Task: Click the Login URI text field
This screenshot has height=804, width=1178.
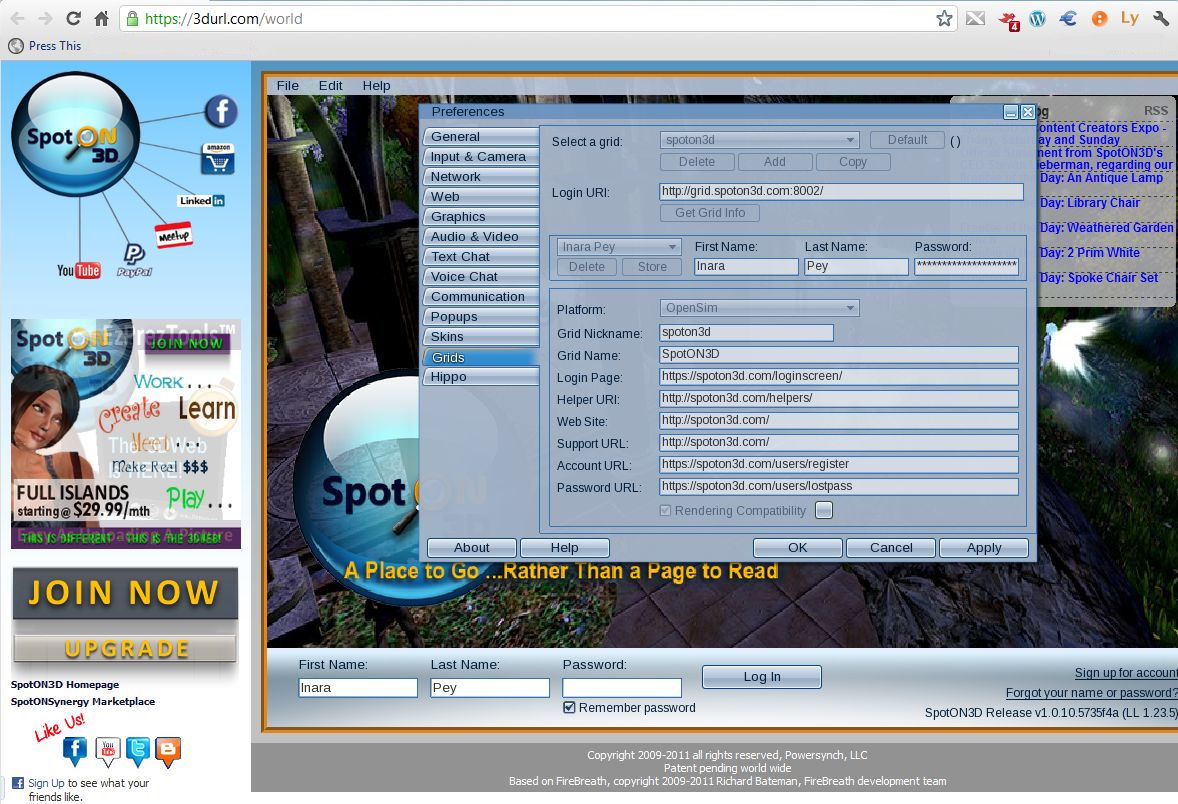Action: (841, 191)
